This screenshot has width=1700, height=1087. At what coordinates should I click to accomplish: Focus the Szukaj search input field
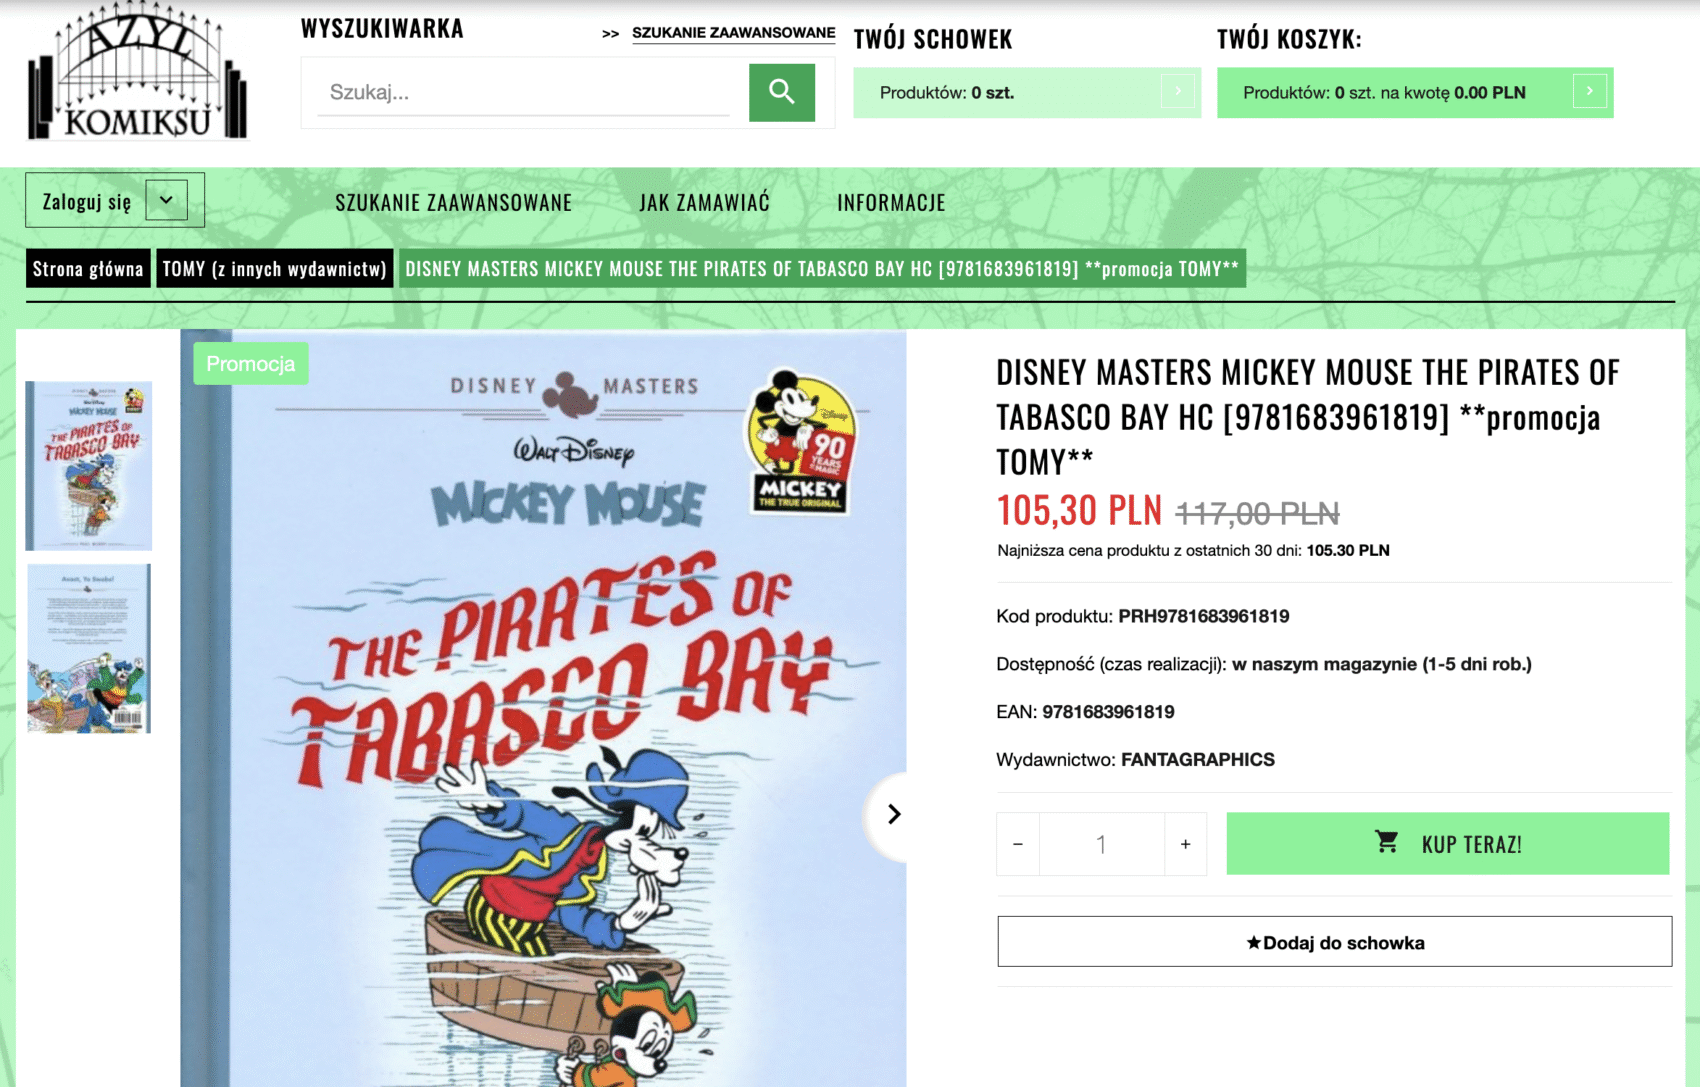(x=523, y=92)
